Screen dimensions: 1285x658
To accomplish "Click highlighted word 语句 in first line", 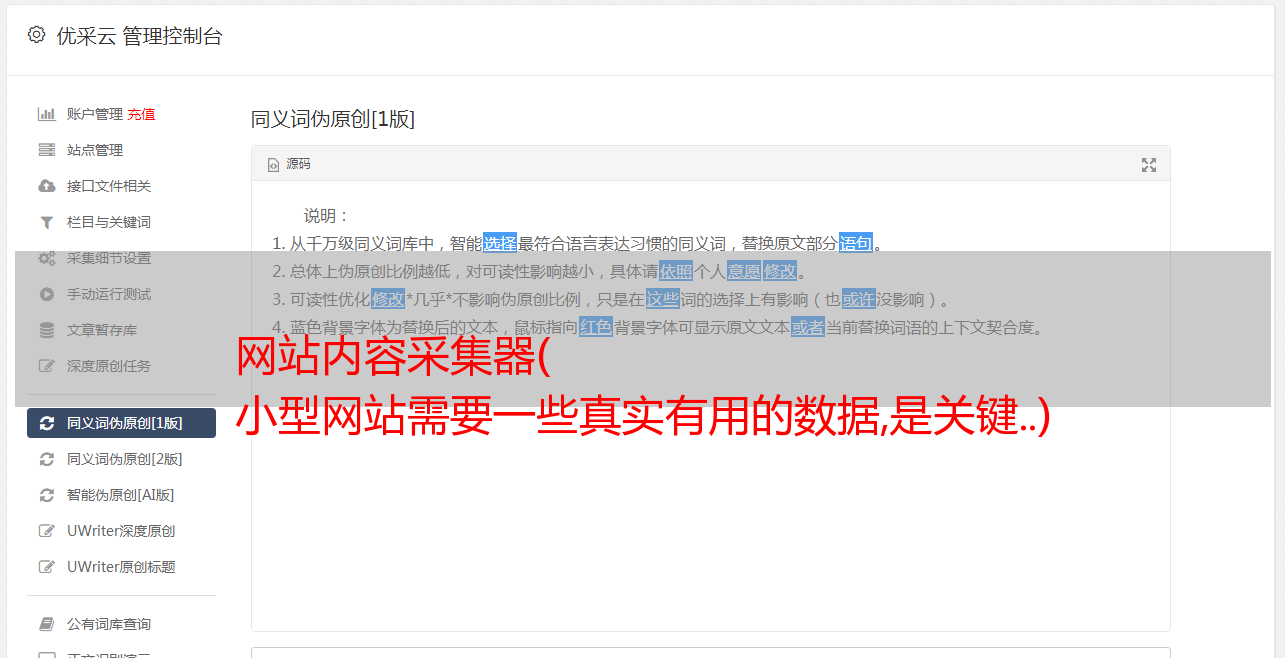I will click(856, 243).
